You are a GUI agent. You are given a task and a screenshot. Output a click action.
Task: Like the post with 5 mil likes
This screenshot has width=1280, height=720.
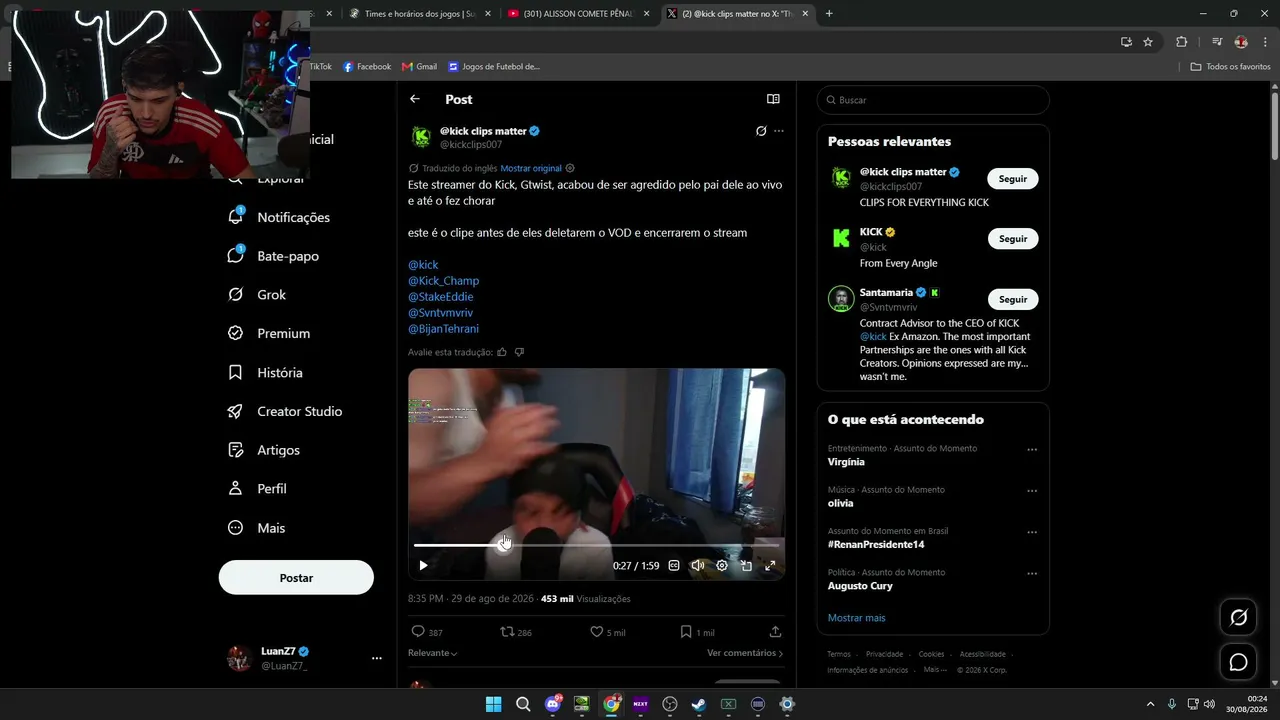(607, 632)
